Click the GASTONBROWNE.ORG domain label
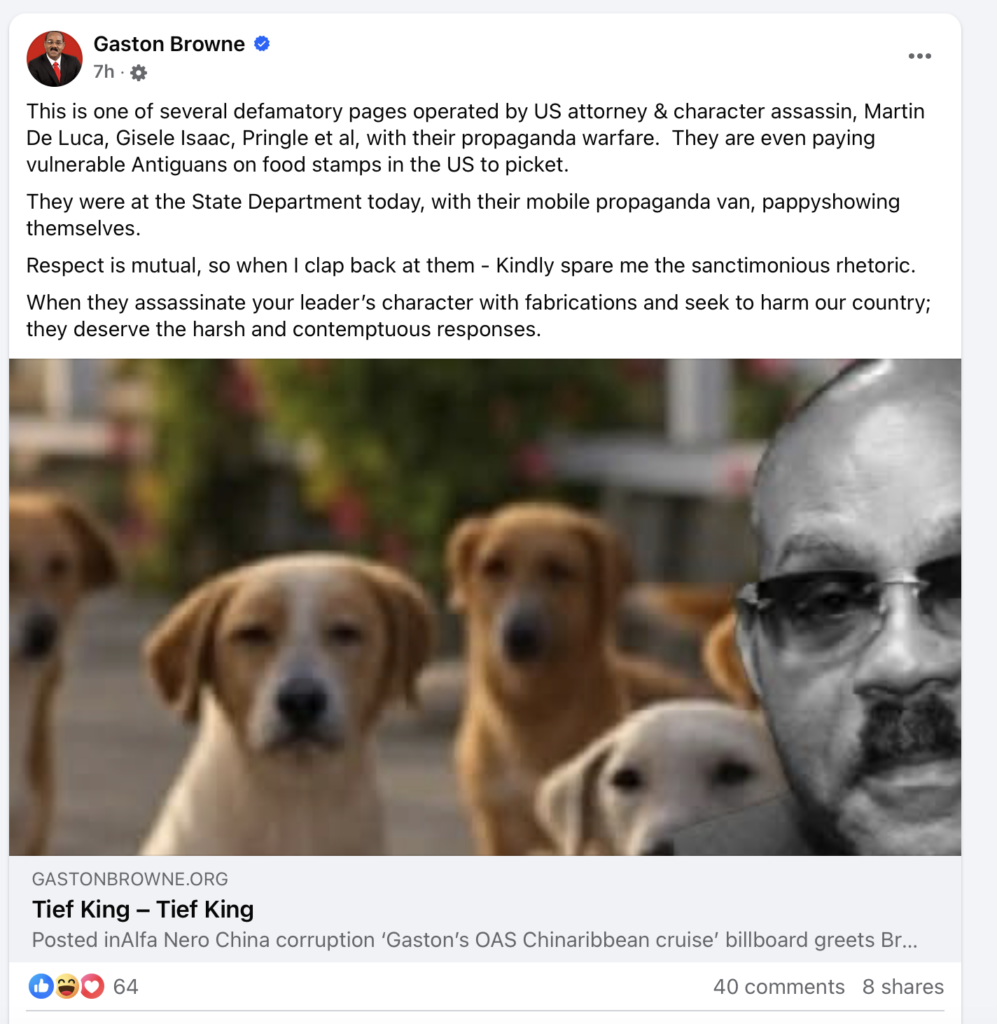Viewport: 997px width, 1024px height. click(x=130, y=879)
